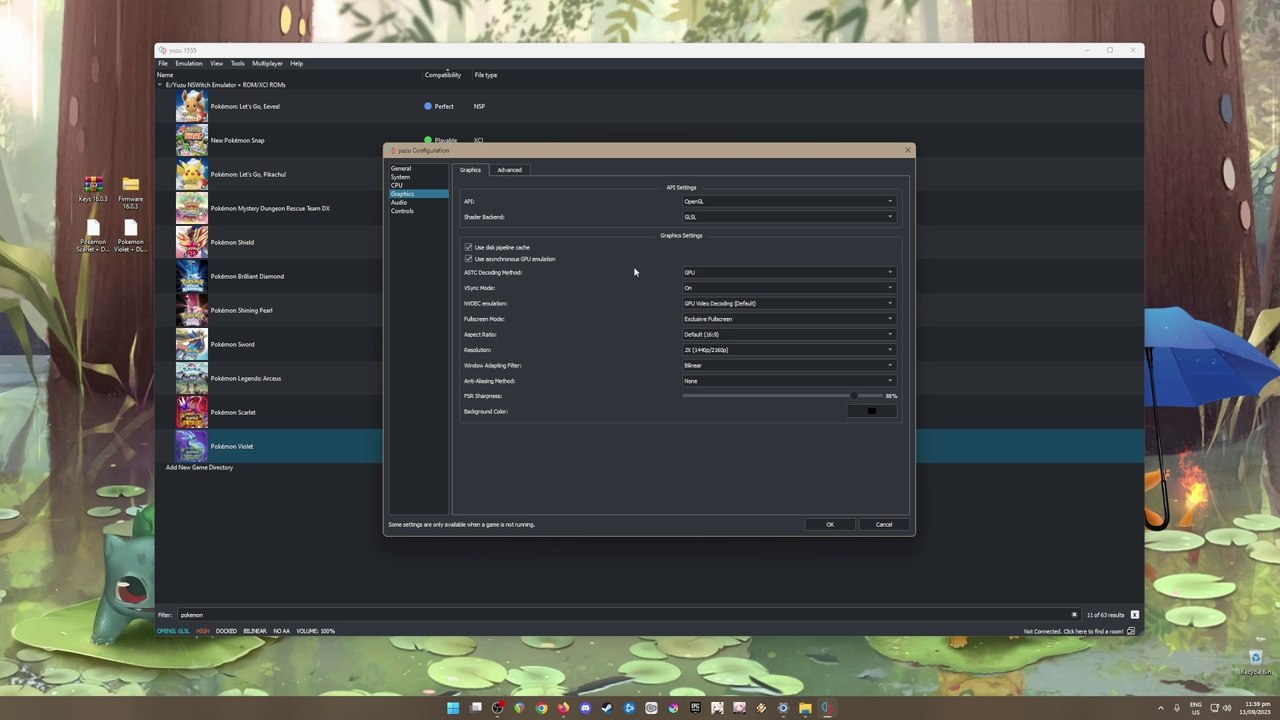Launch Firefox from taskbar
The image size is (1280, 720).
(563, 708)
